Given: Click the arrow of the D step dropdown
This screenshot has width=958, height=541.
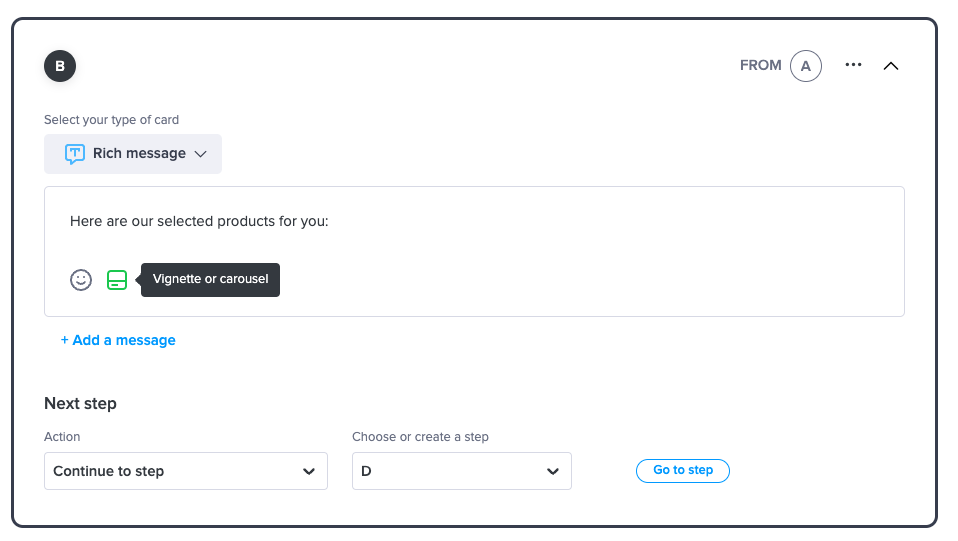Looking at the screenshot, I should [x=553, y=471].
